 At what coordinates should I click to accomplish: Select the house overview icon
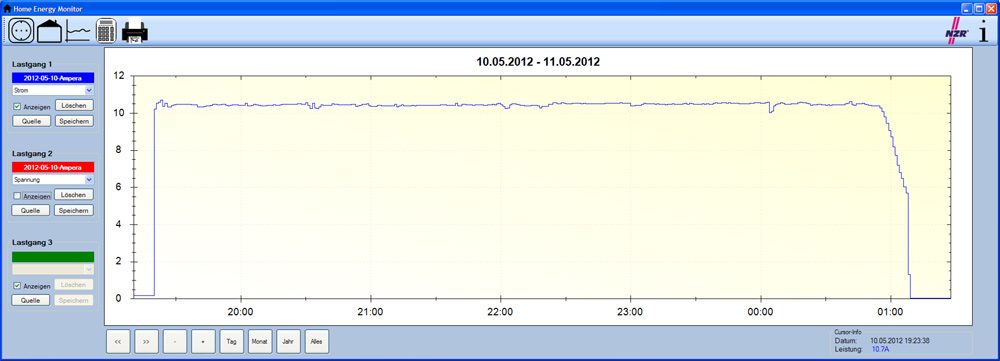(x=49, y=31)
